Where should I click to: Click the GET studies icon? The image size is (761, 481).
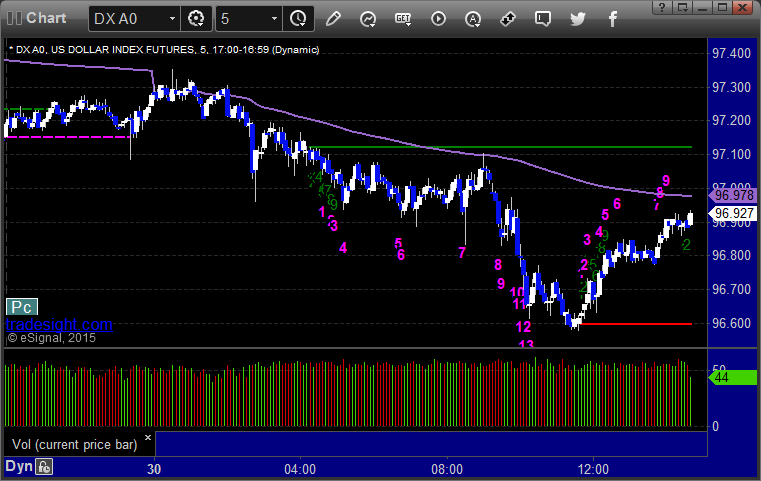403,19
